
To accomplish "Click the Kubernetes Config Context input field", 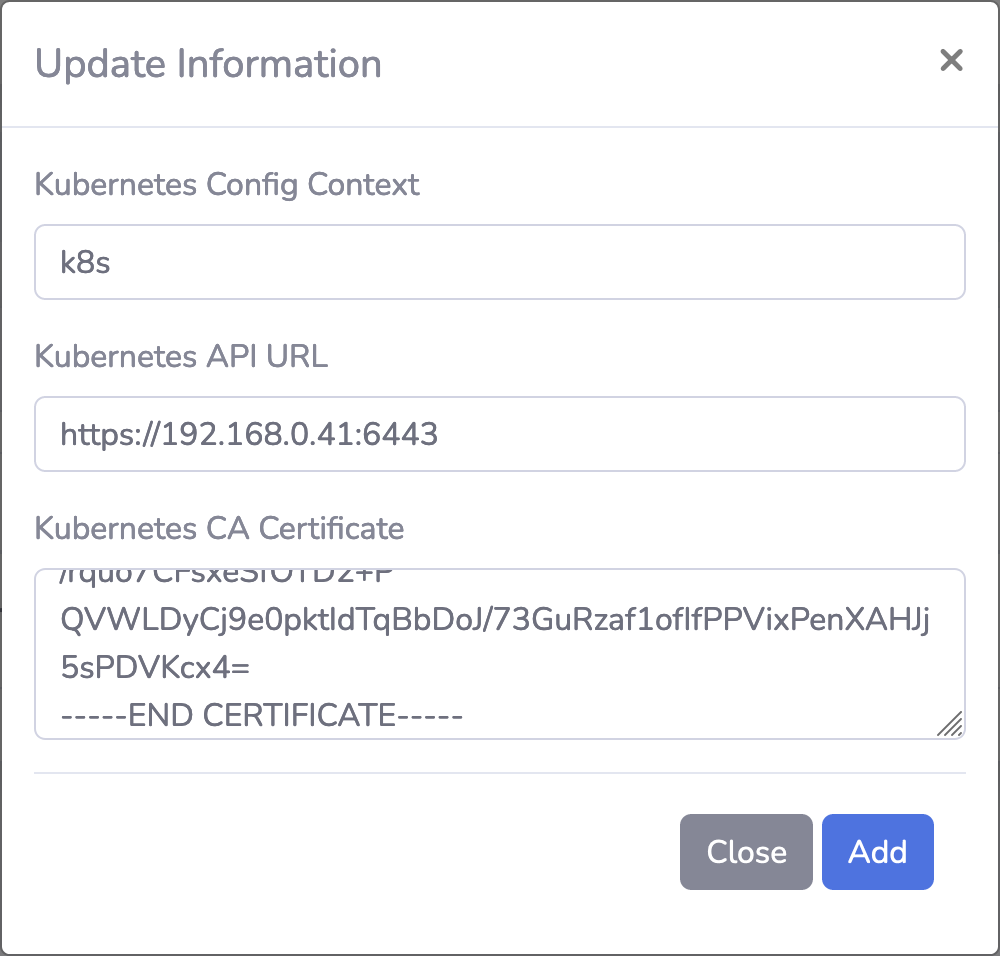I will pyautogui.click(x=500, y=262).
